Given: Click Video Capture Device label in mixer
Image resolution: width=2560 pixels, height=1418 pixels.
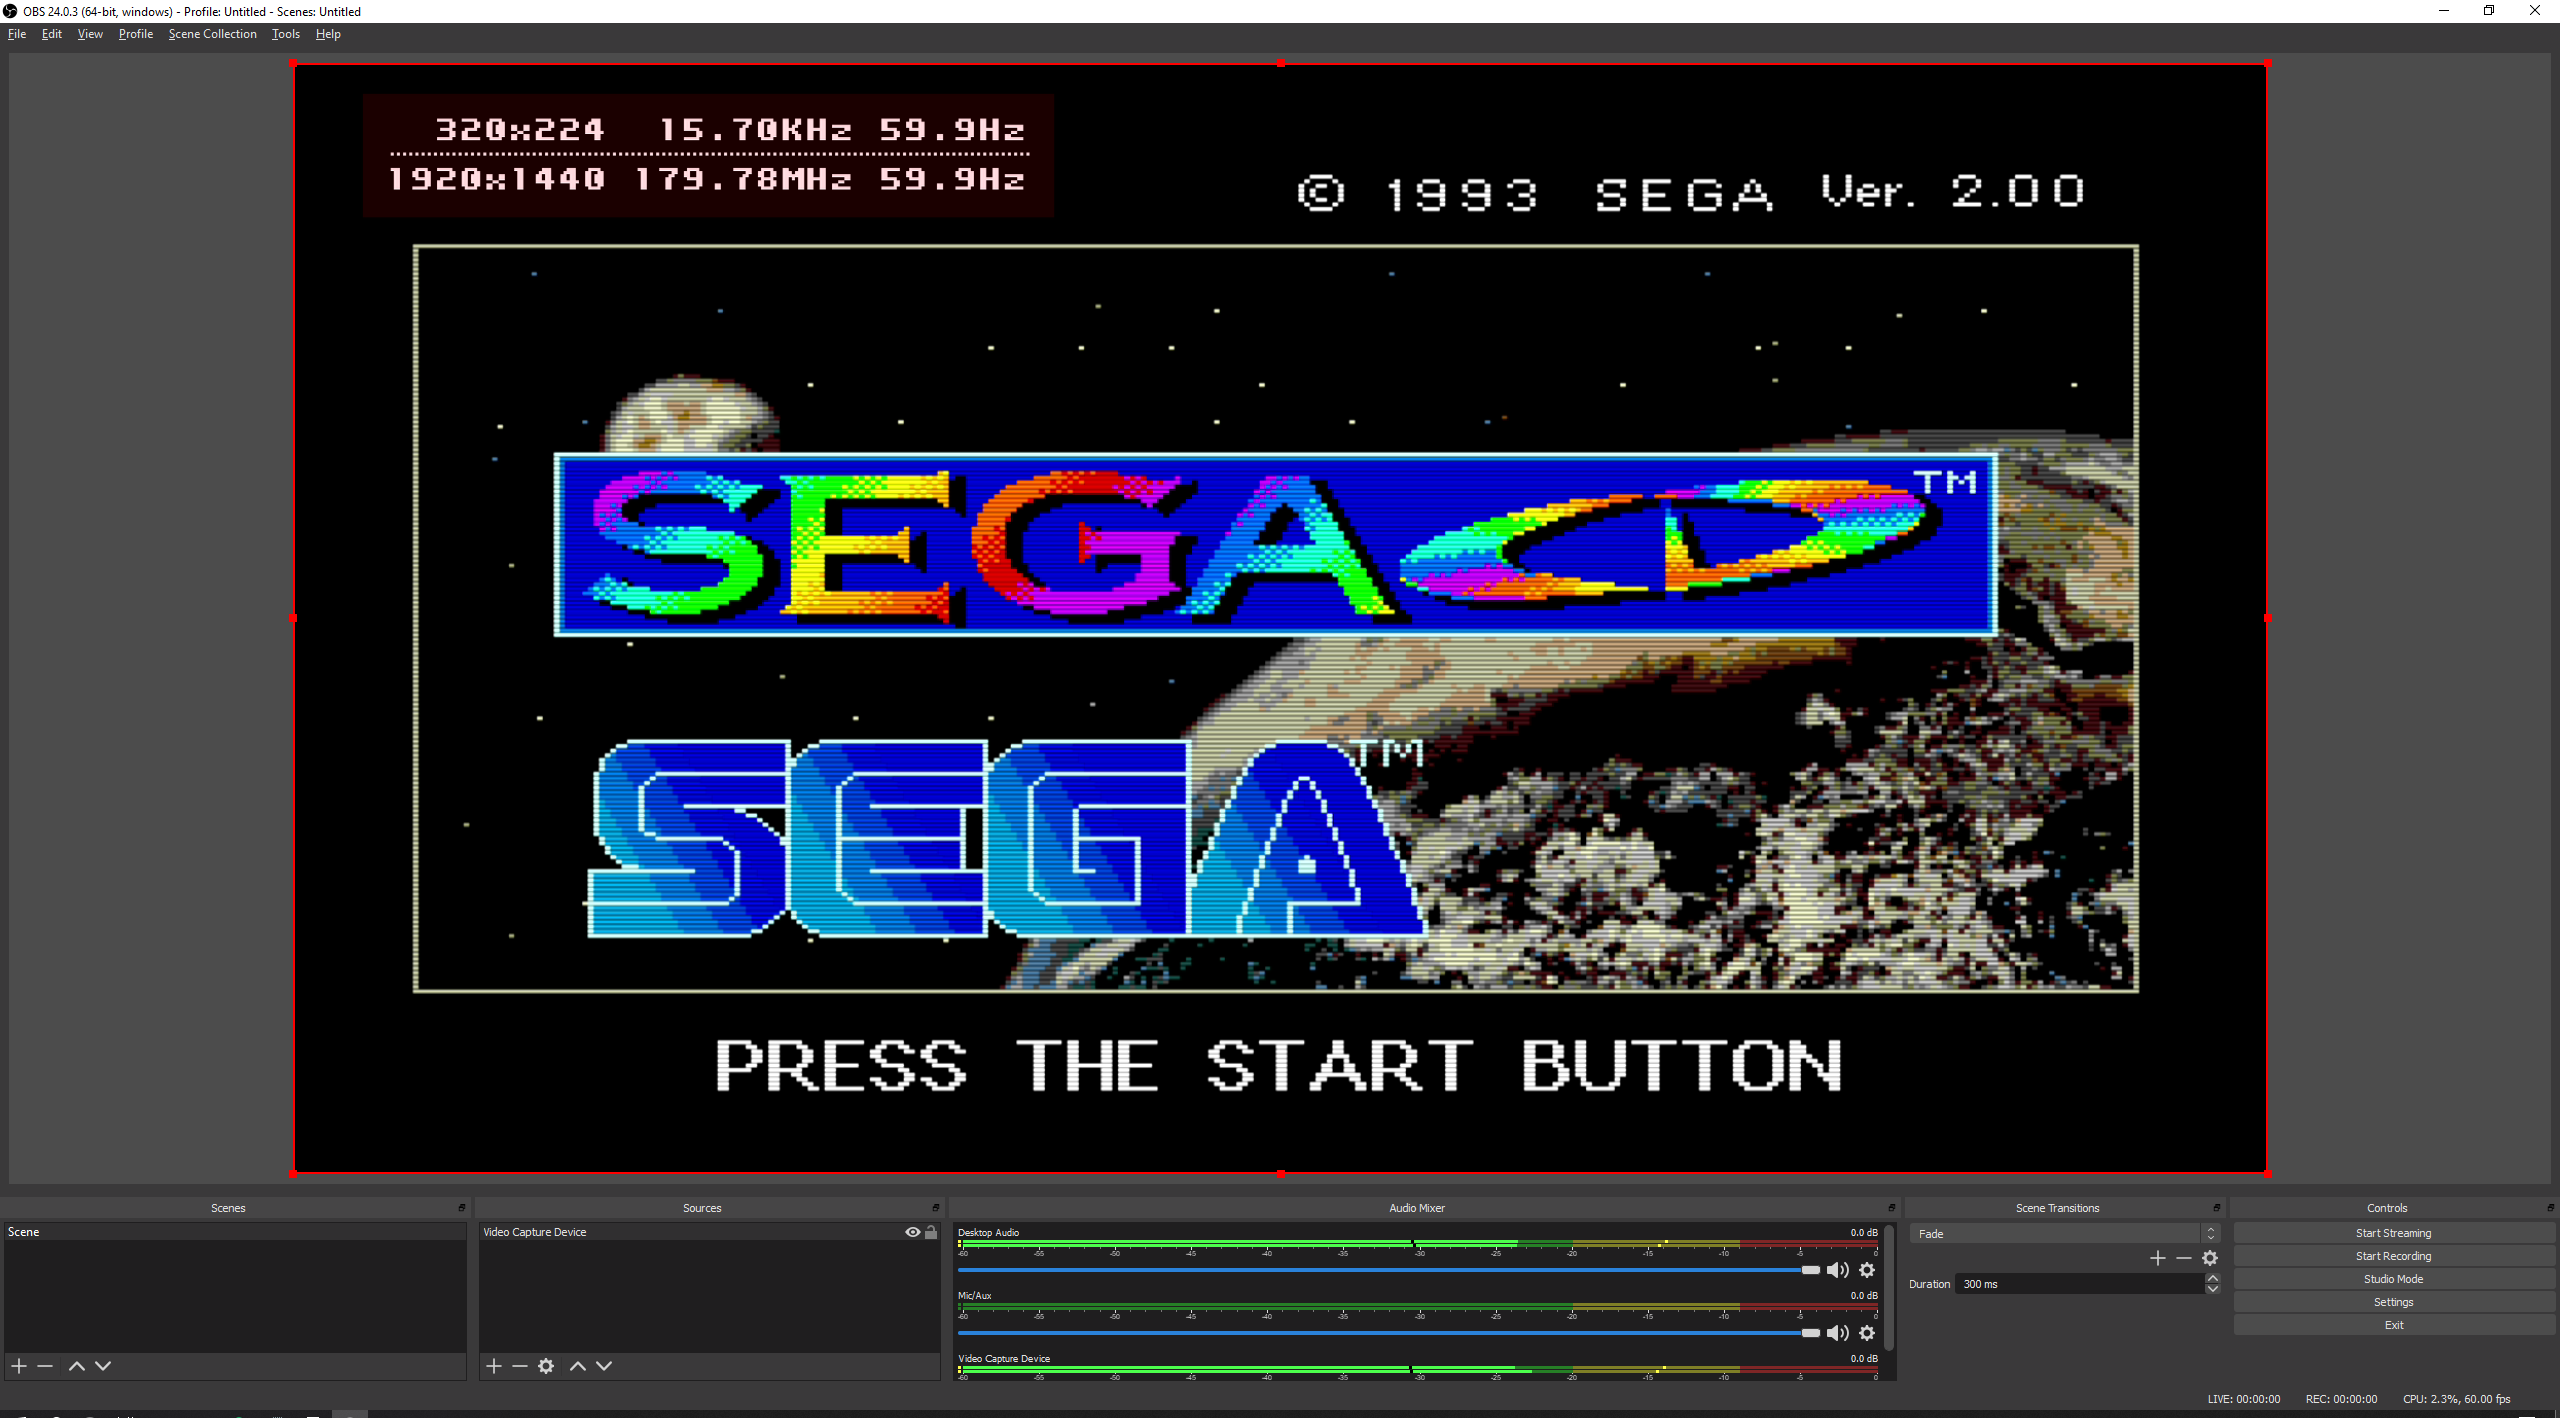Looking at the screenshot, I should pos(1004,1358).
